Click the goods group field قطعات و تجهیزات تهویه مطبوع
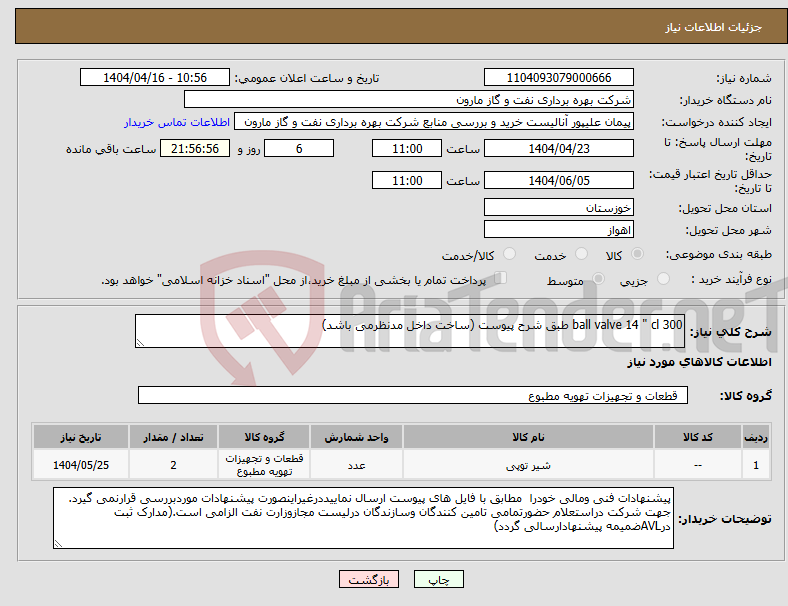788x606 pixels. (413, 395)
